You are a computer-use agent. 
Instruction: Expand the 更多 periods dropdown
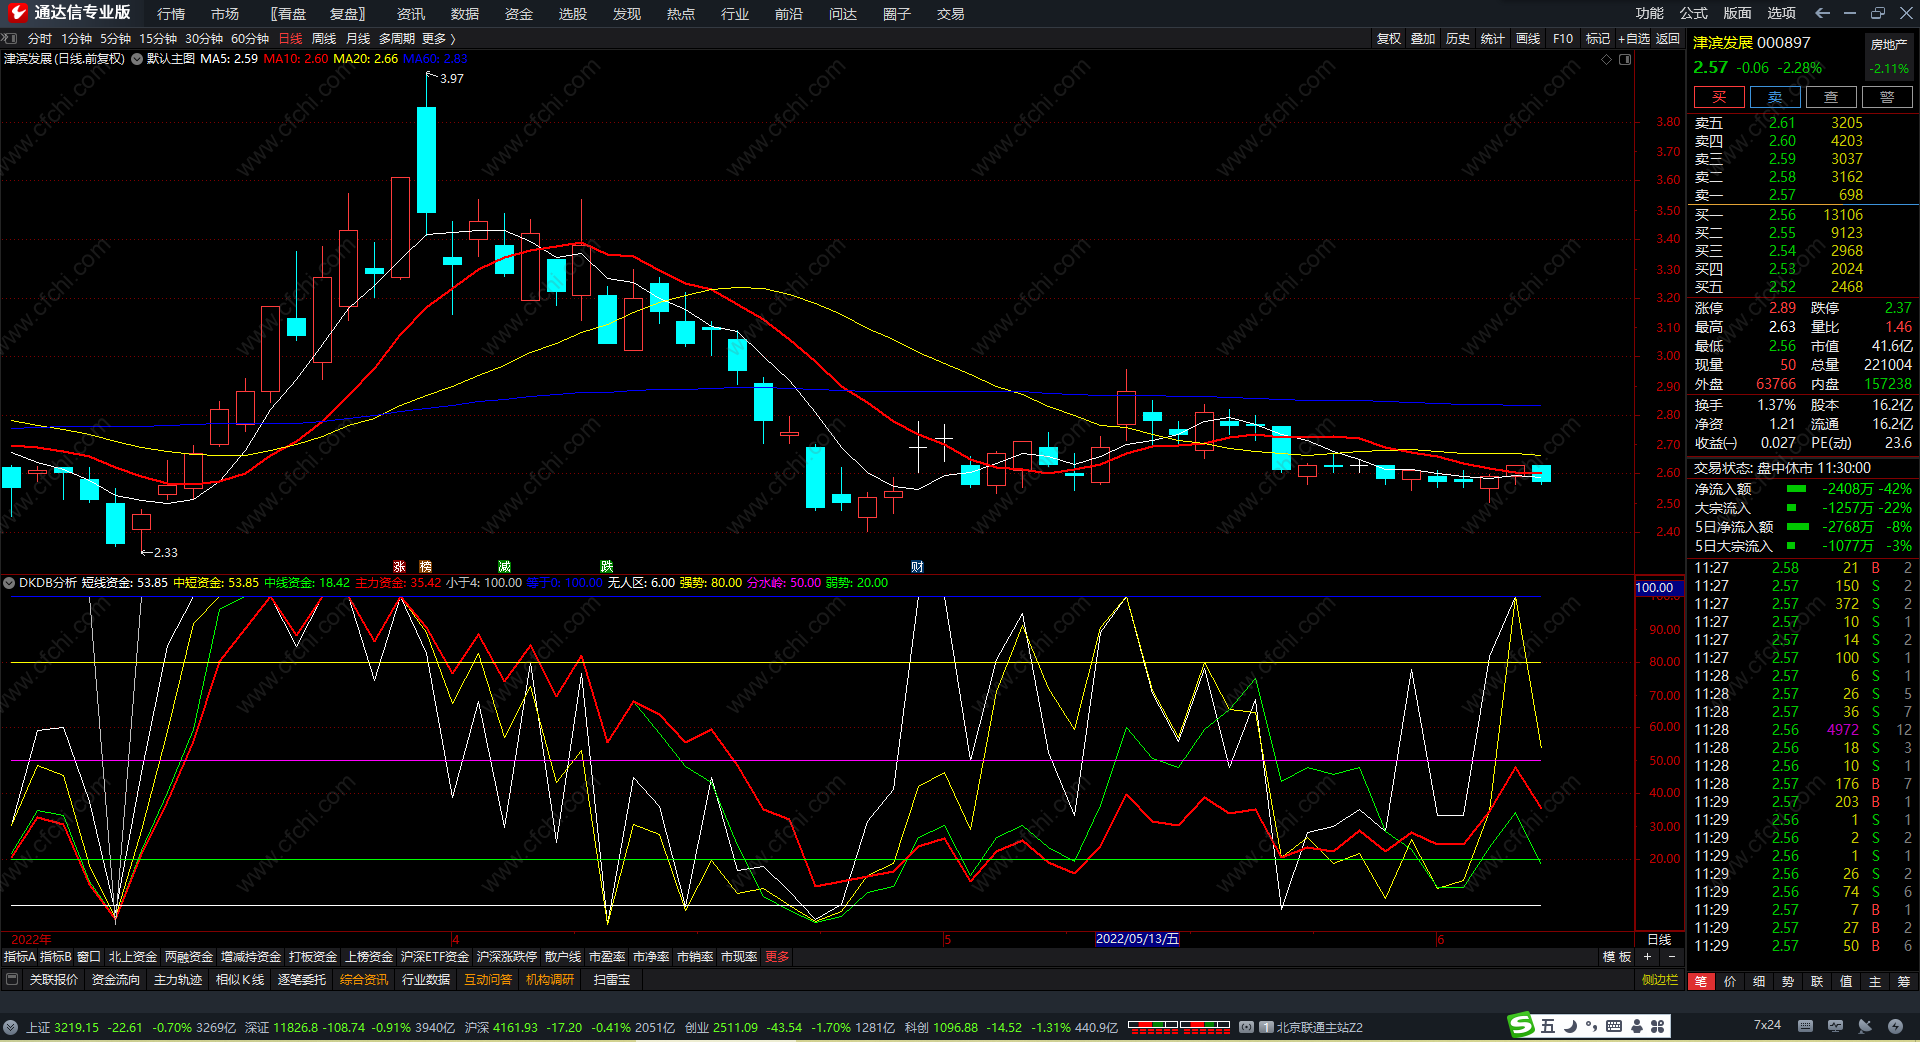pos(438,39)
